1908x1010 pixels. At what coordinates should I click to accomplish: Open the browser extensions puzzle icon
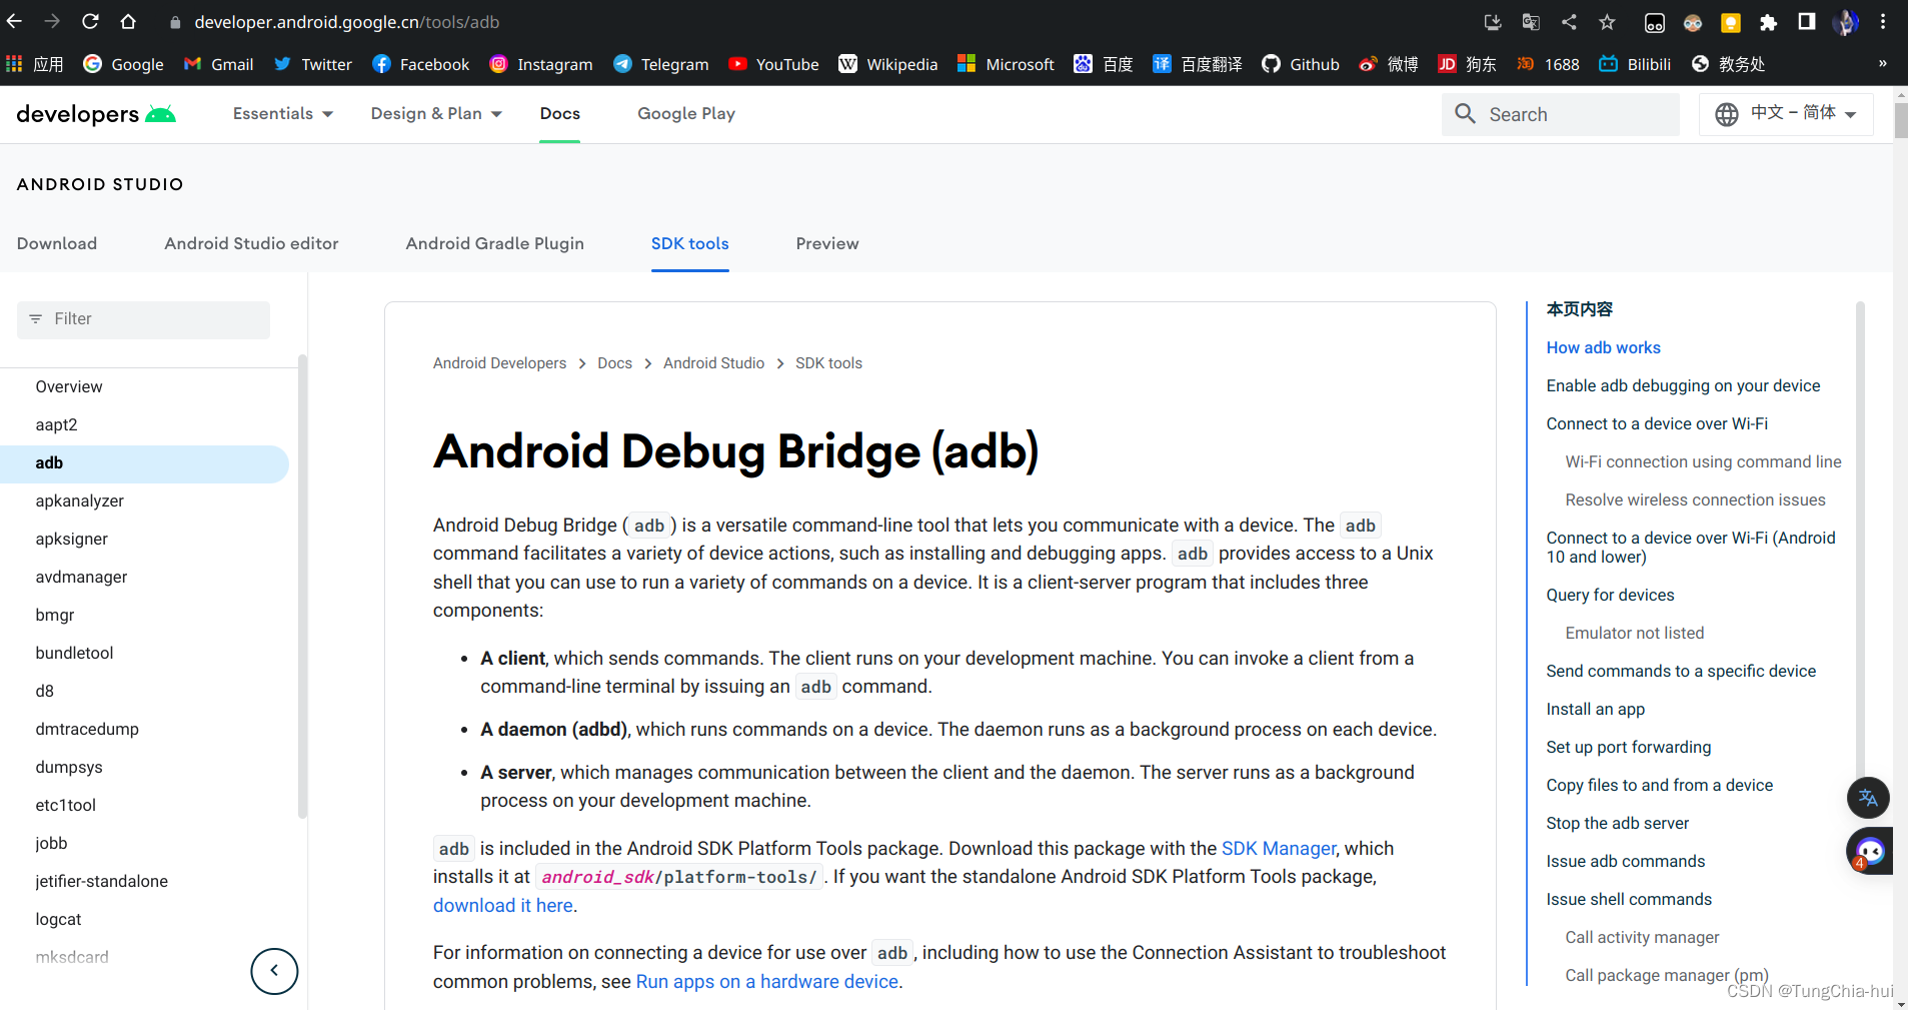click(1770, 21)
